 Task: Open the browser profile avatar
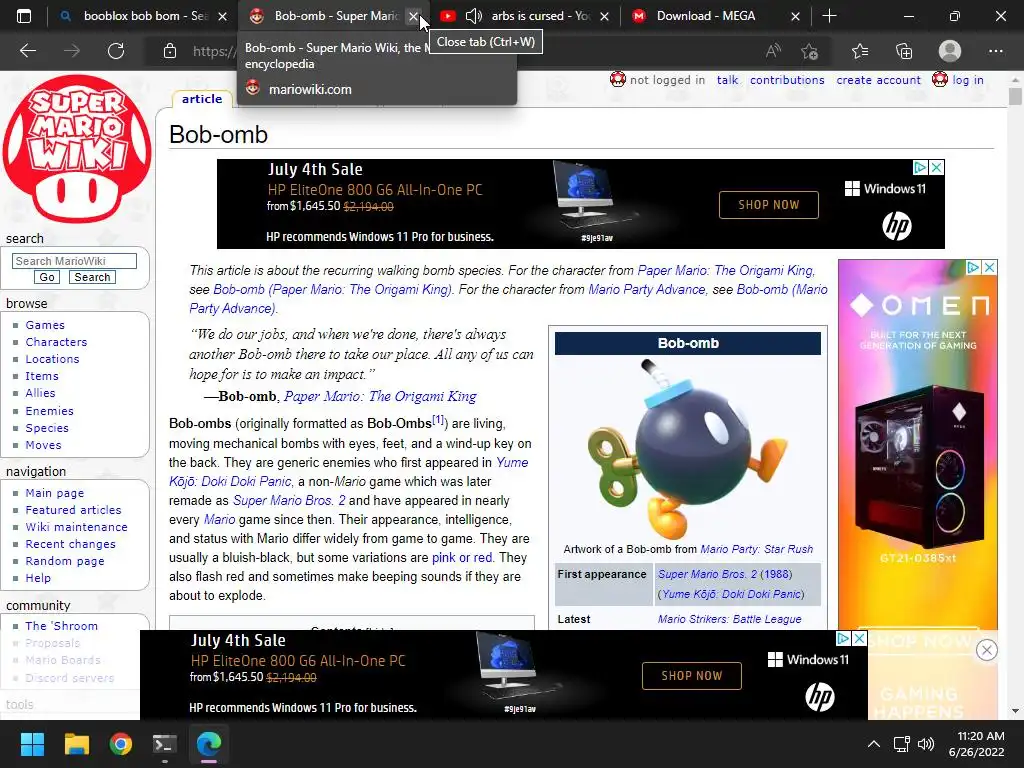pos(950,51)
